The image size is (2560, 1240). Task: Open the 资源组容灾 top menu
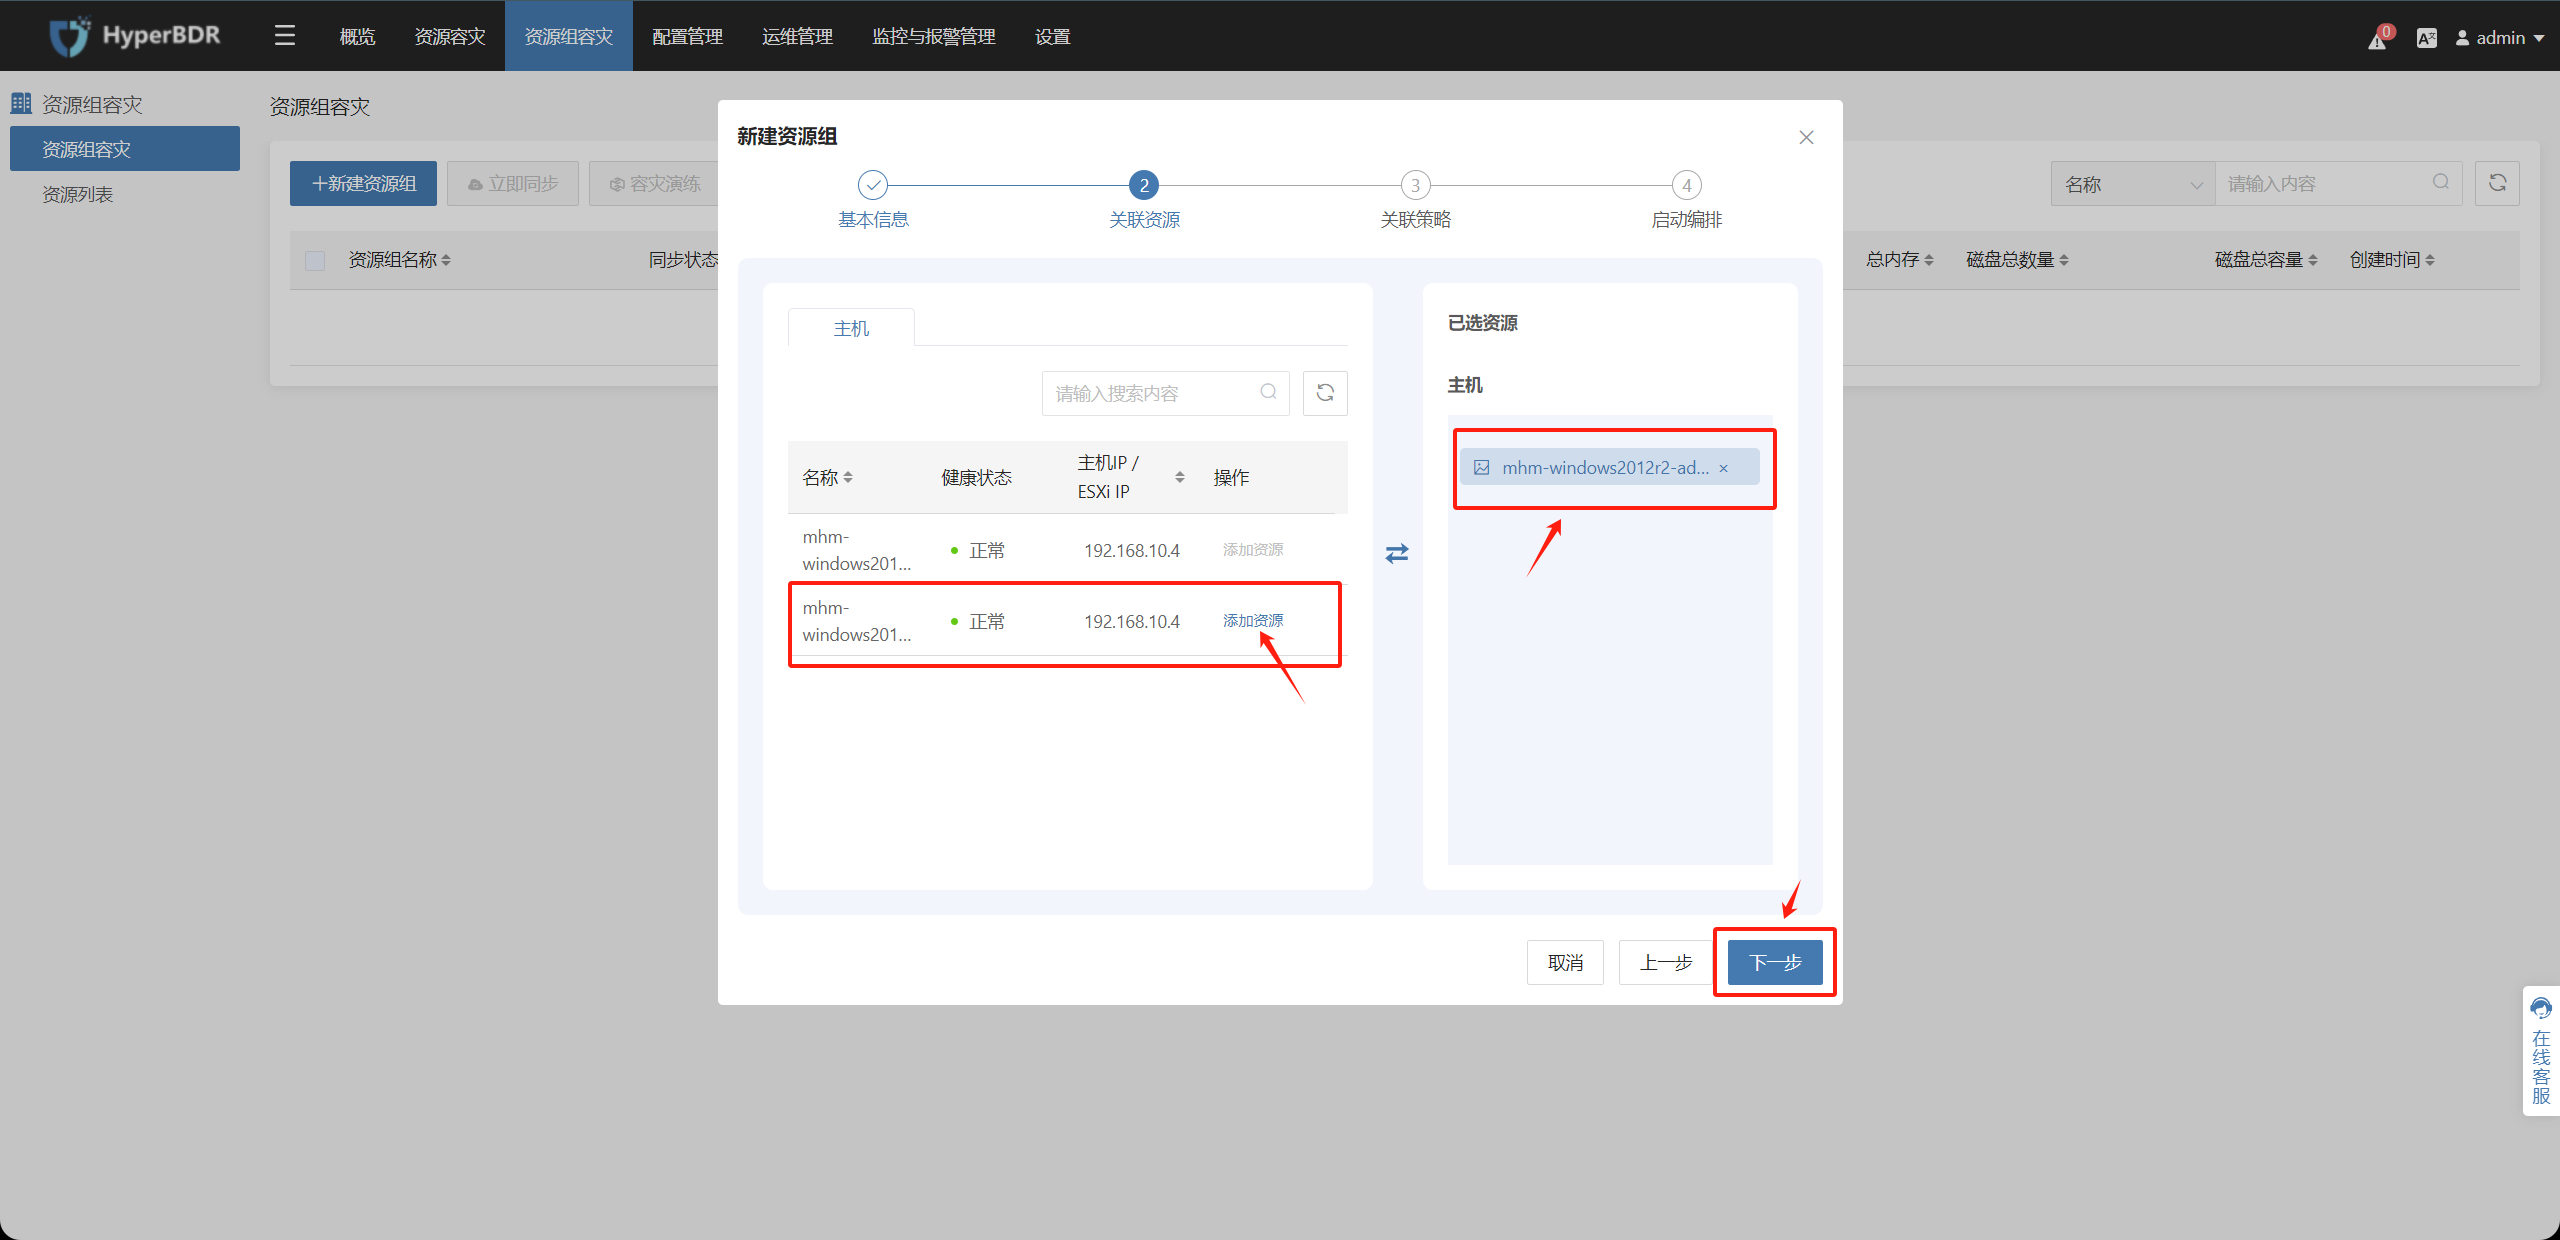[569, 36]
